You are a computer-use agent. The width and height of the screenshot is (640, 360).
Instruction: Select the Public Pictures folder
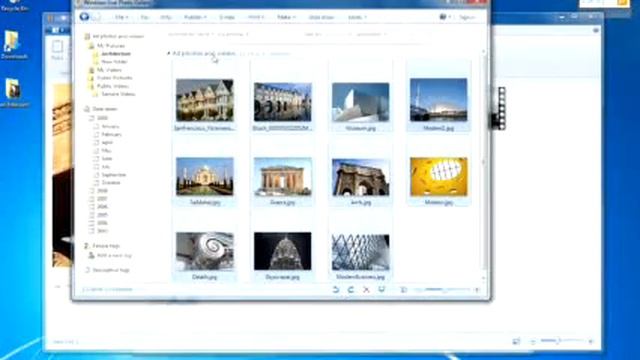pos(111,78)
